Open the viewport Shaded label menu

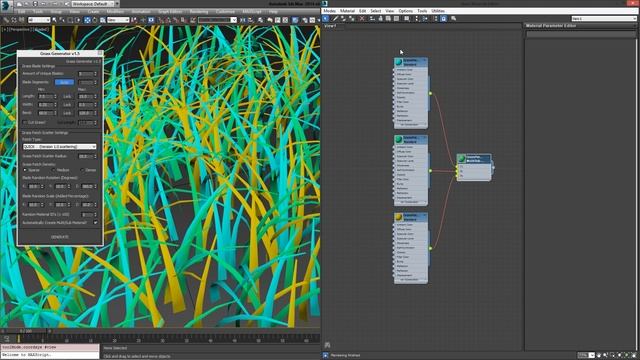pyautogui.click(x=41, y=29)
